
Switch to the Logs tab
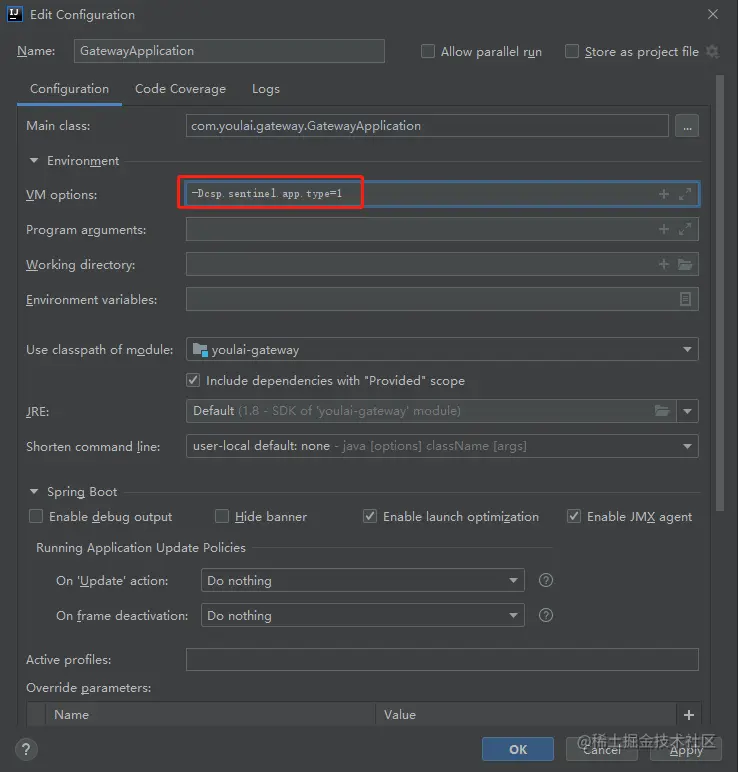coord(266,89)
